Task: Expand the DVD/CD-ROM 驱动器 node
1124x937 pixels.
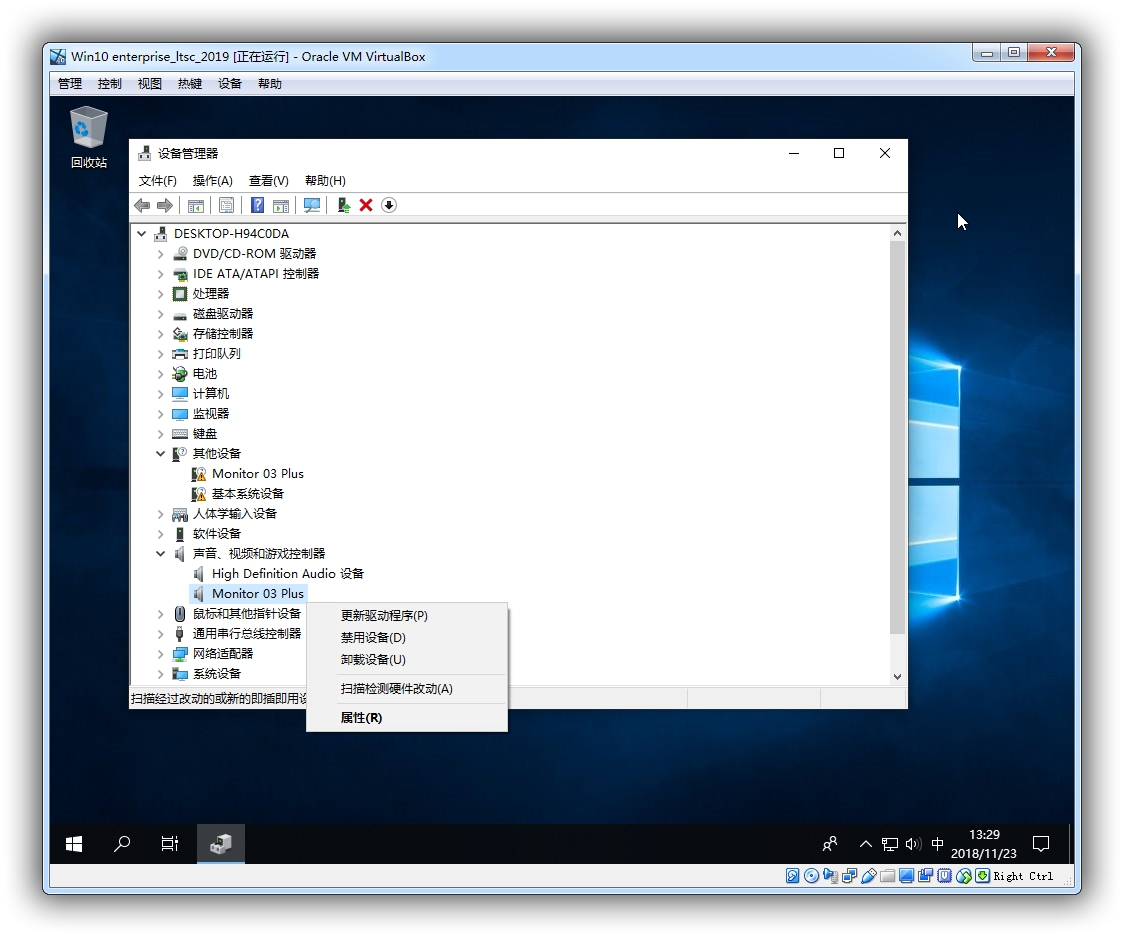Action: (160, 254)
